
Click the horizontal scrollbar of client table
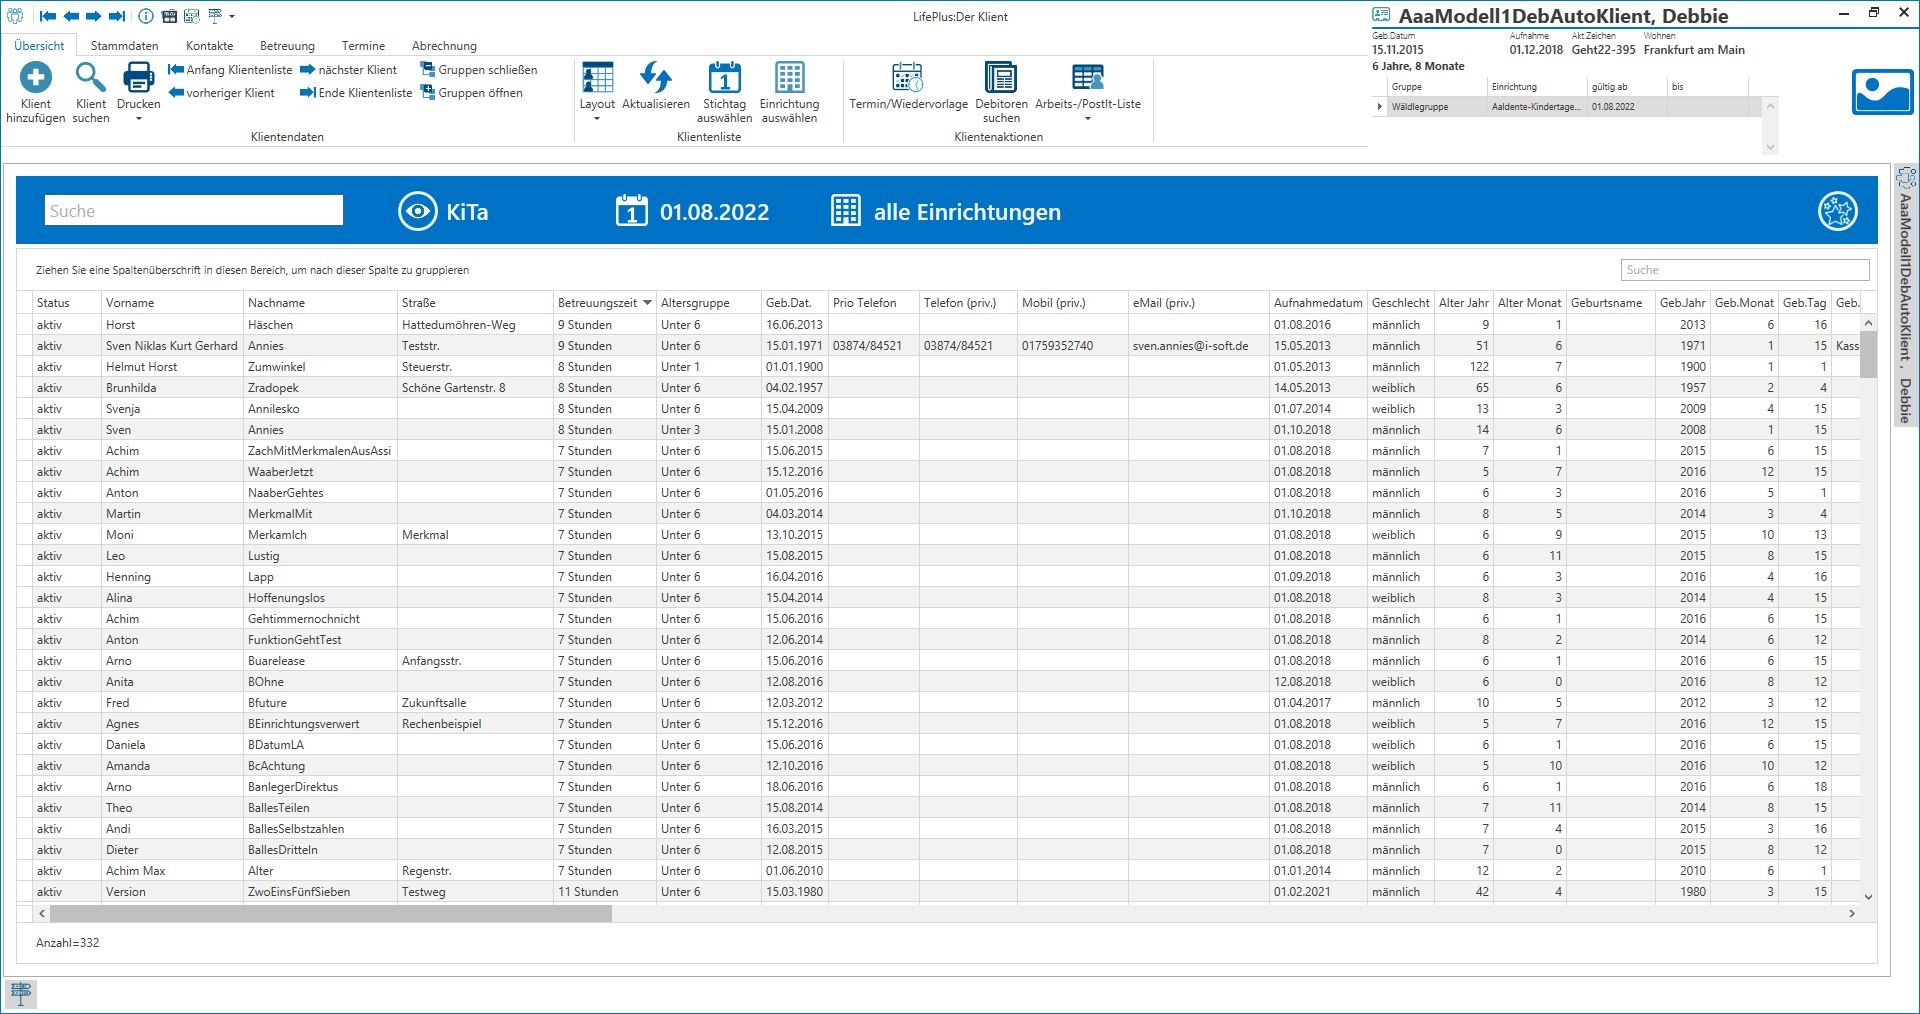[x=330, y=914]
